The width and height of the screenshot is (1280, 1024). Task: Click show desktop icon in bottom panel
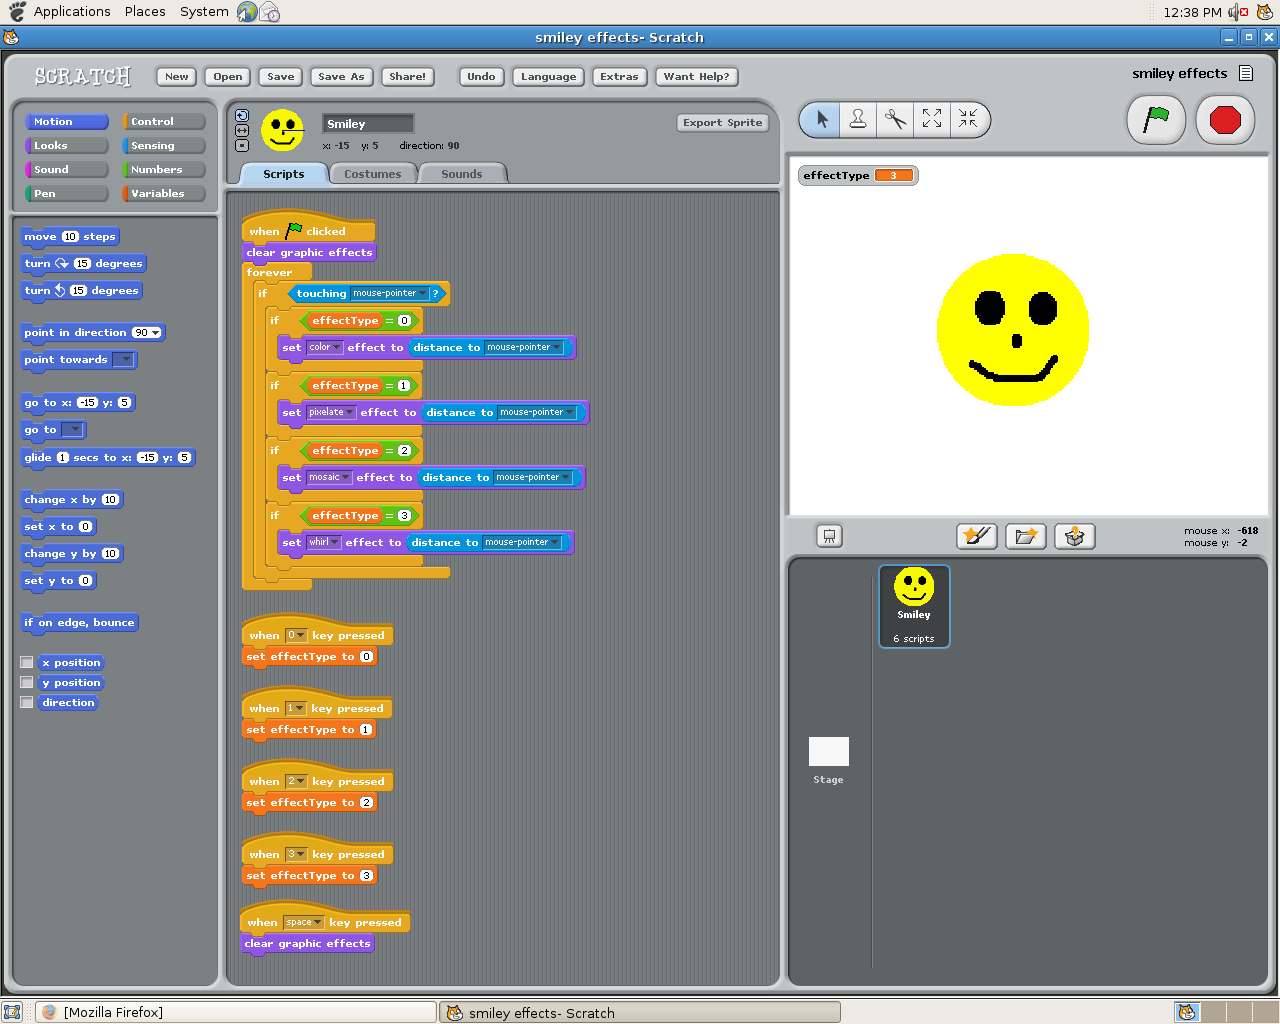tap(12, 1012)
